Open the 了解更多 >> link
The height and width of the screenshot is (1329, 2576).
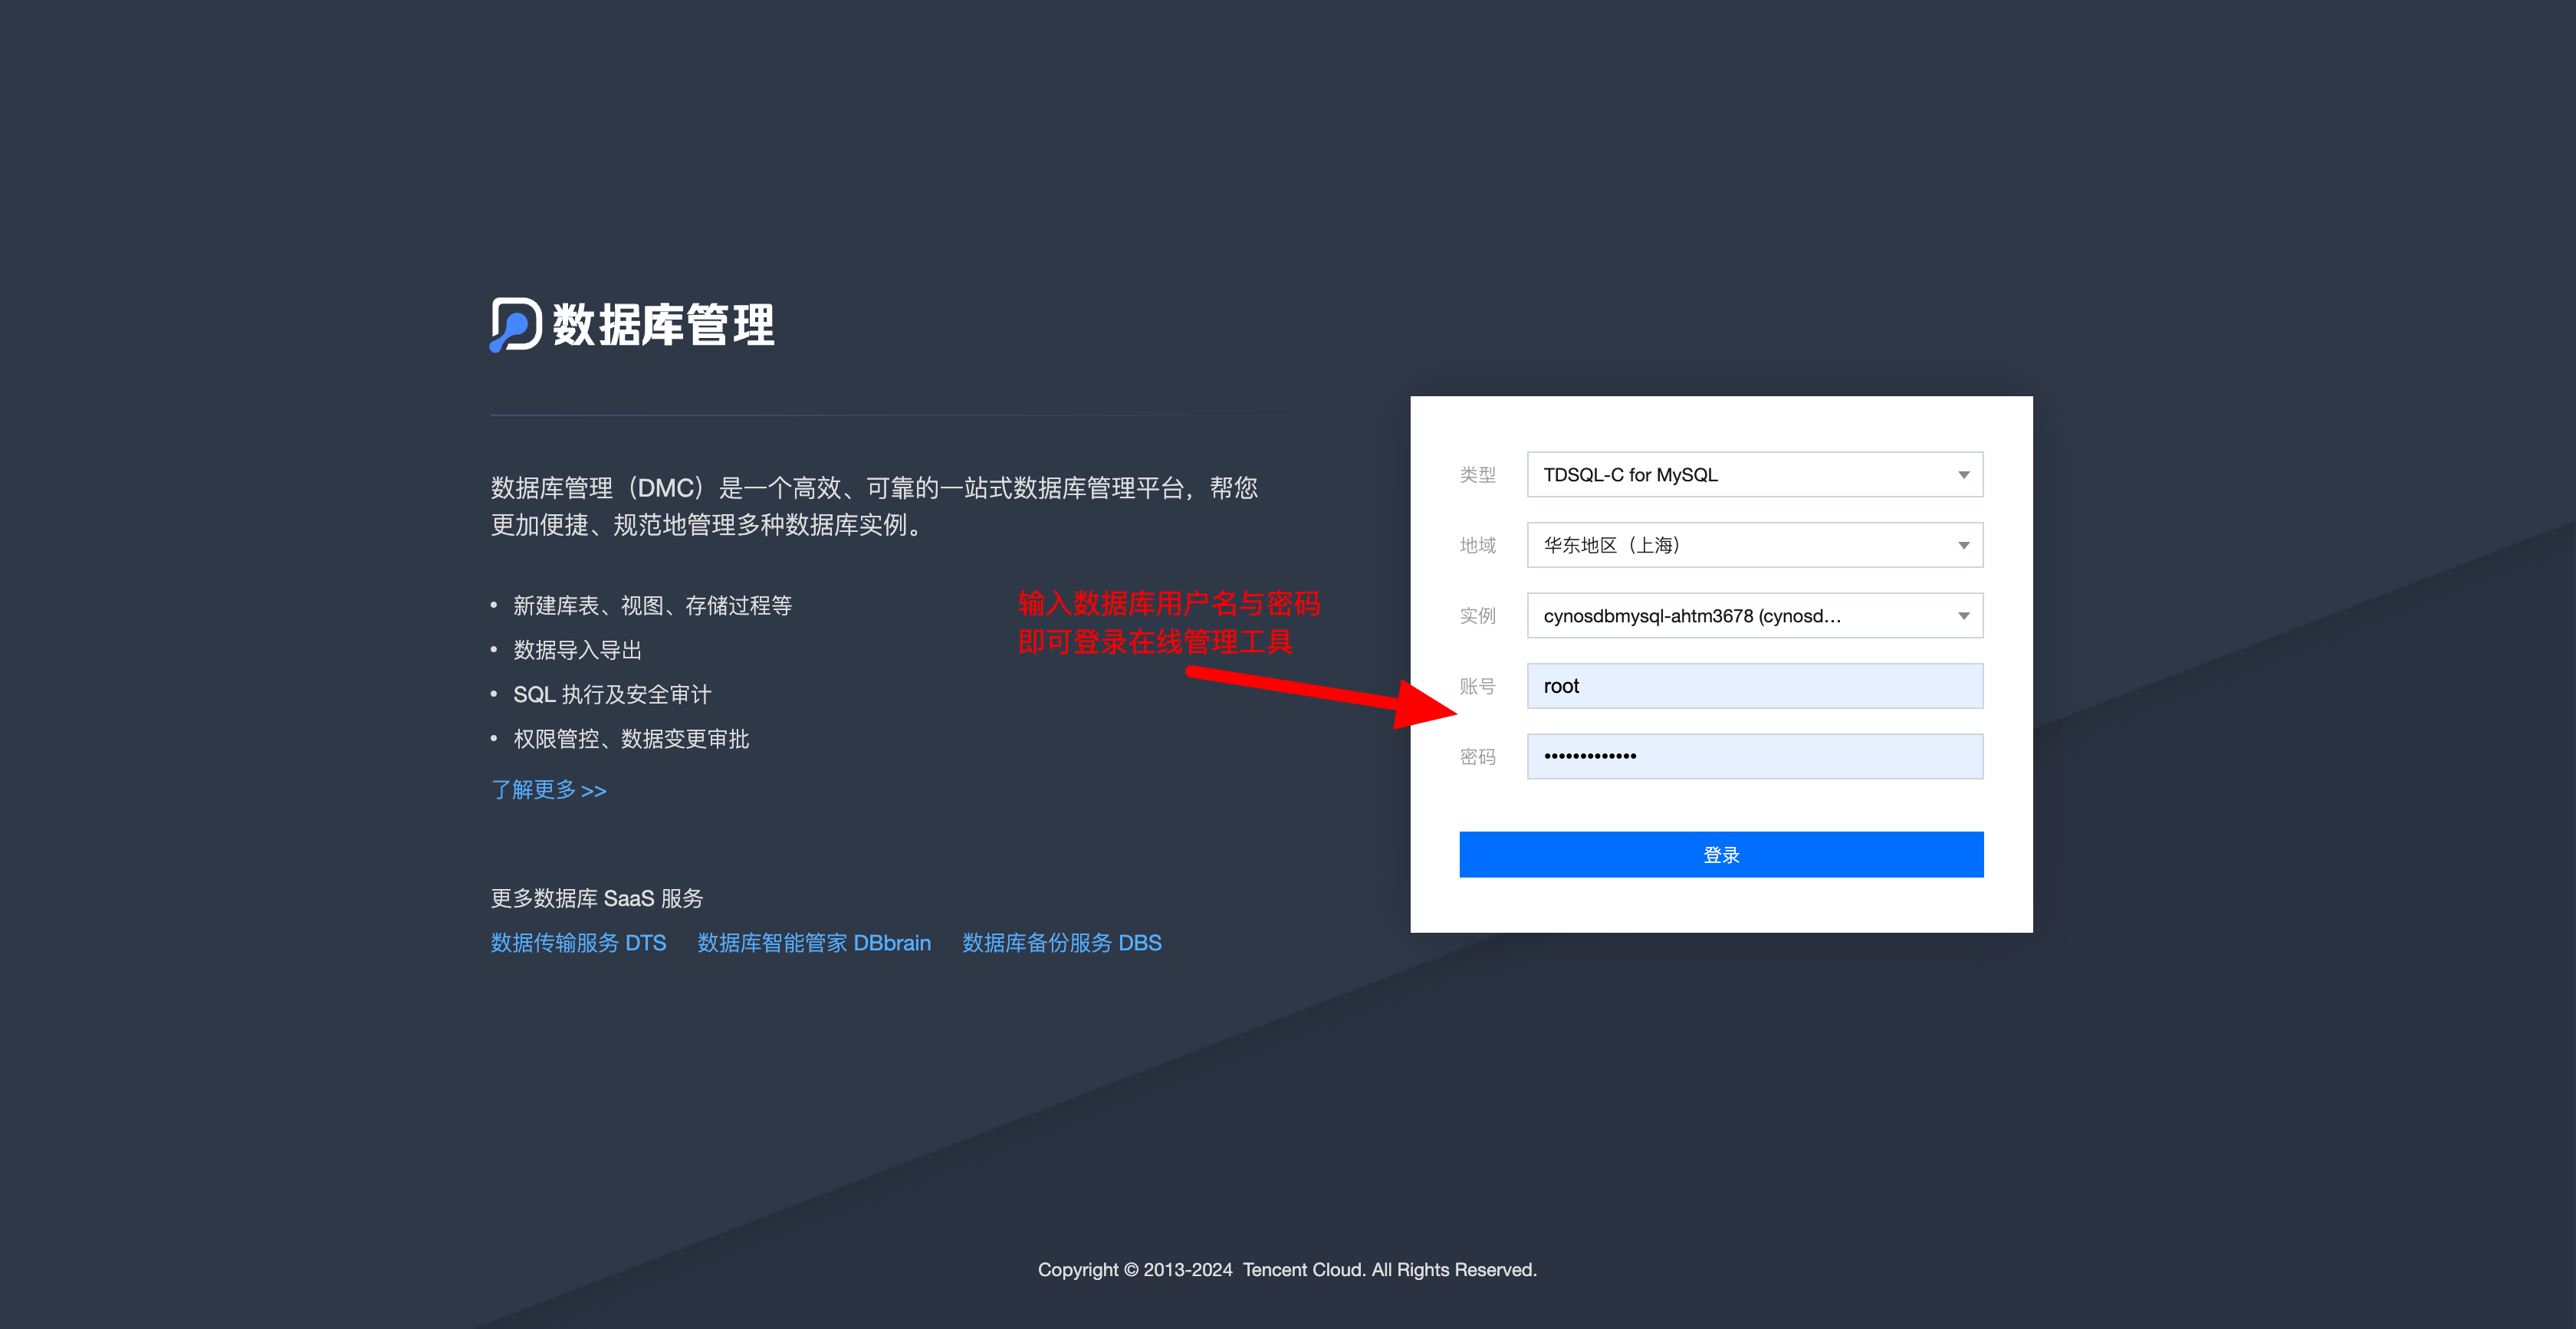coord(548,790)
